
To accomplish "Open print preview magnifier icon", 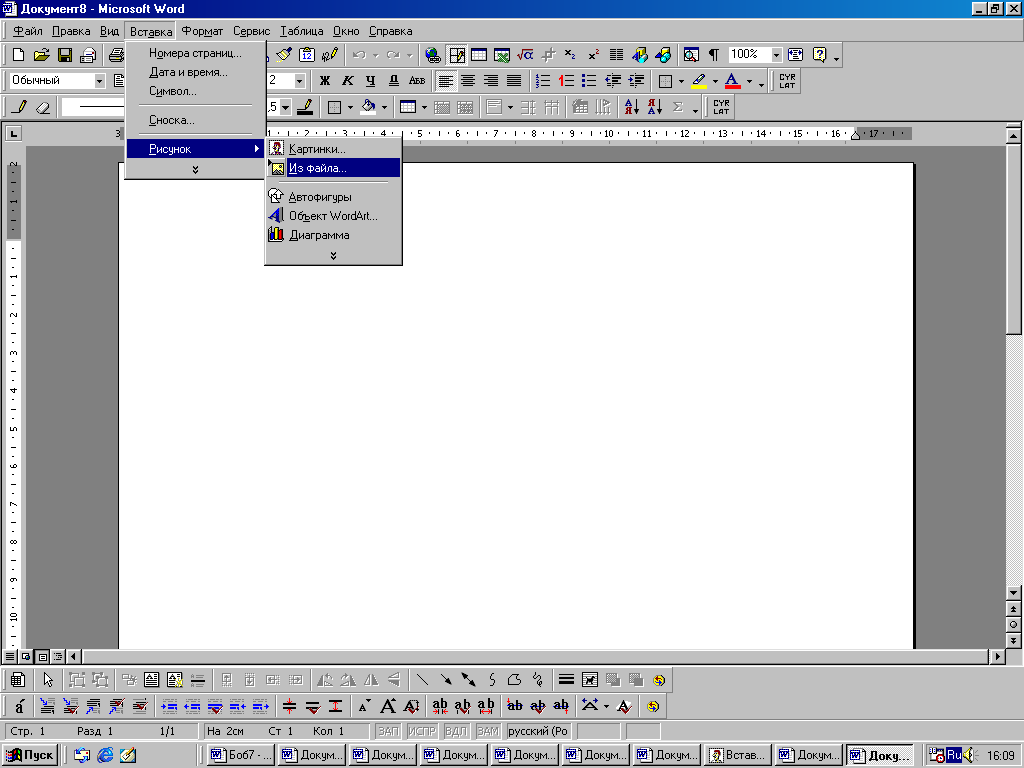I will (x=691, y=55).
